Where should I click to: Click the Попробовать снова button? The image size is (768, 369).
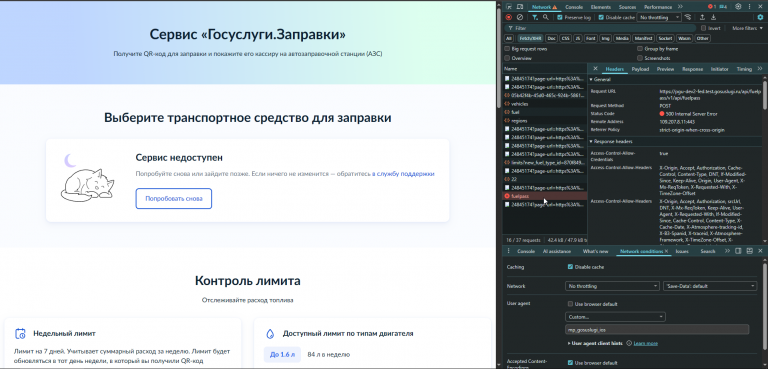174,198
